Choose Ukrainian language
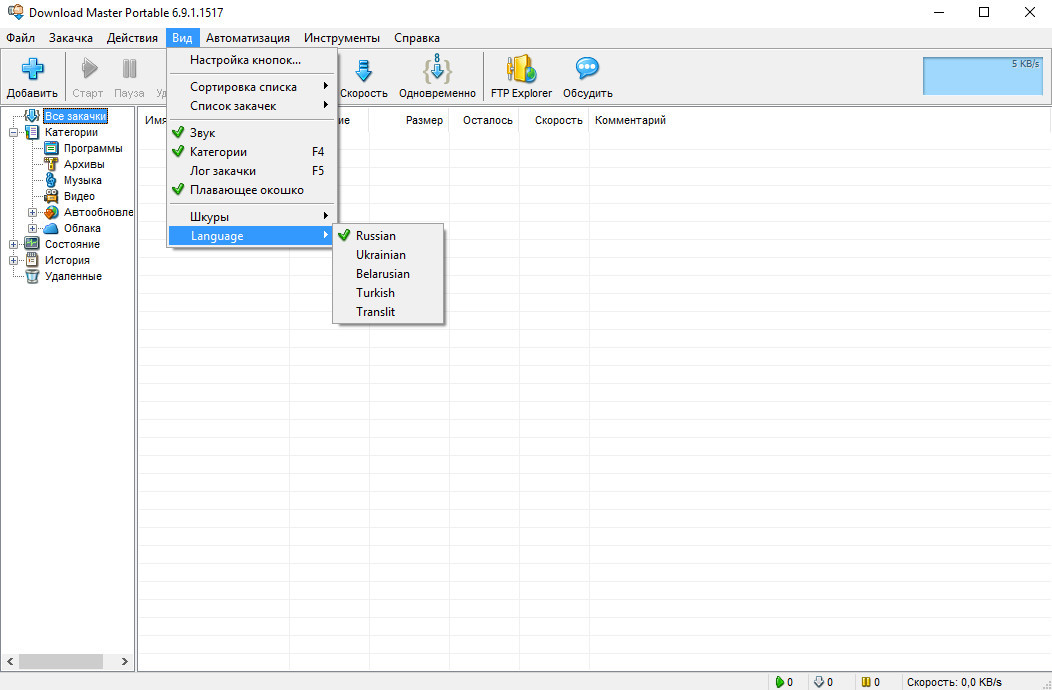Screen dimensions: 1052x690 (381, 255)
